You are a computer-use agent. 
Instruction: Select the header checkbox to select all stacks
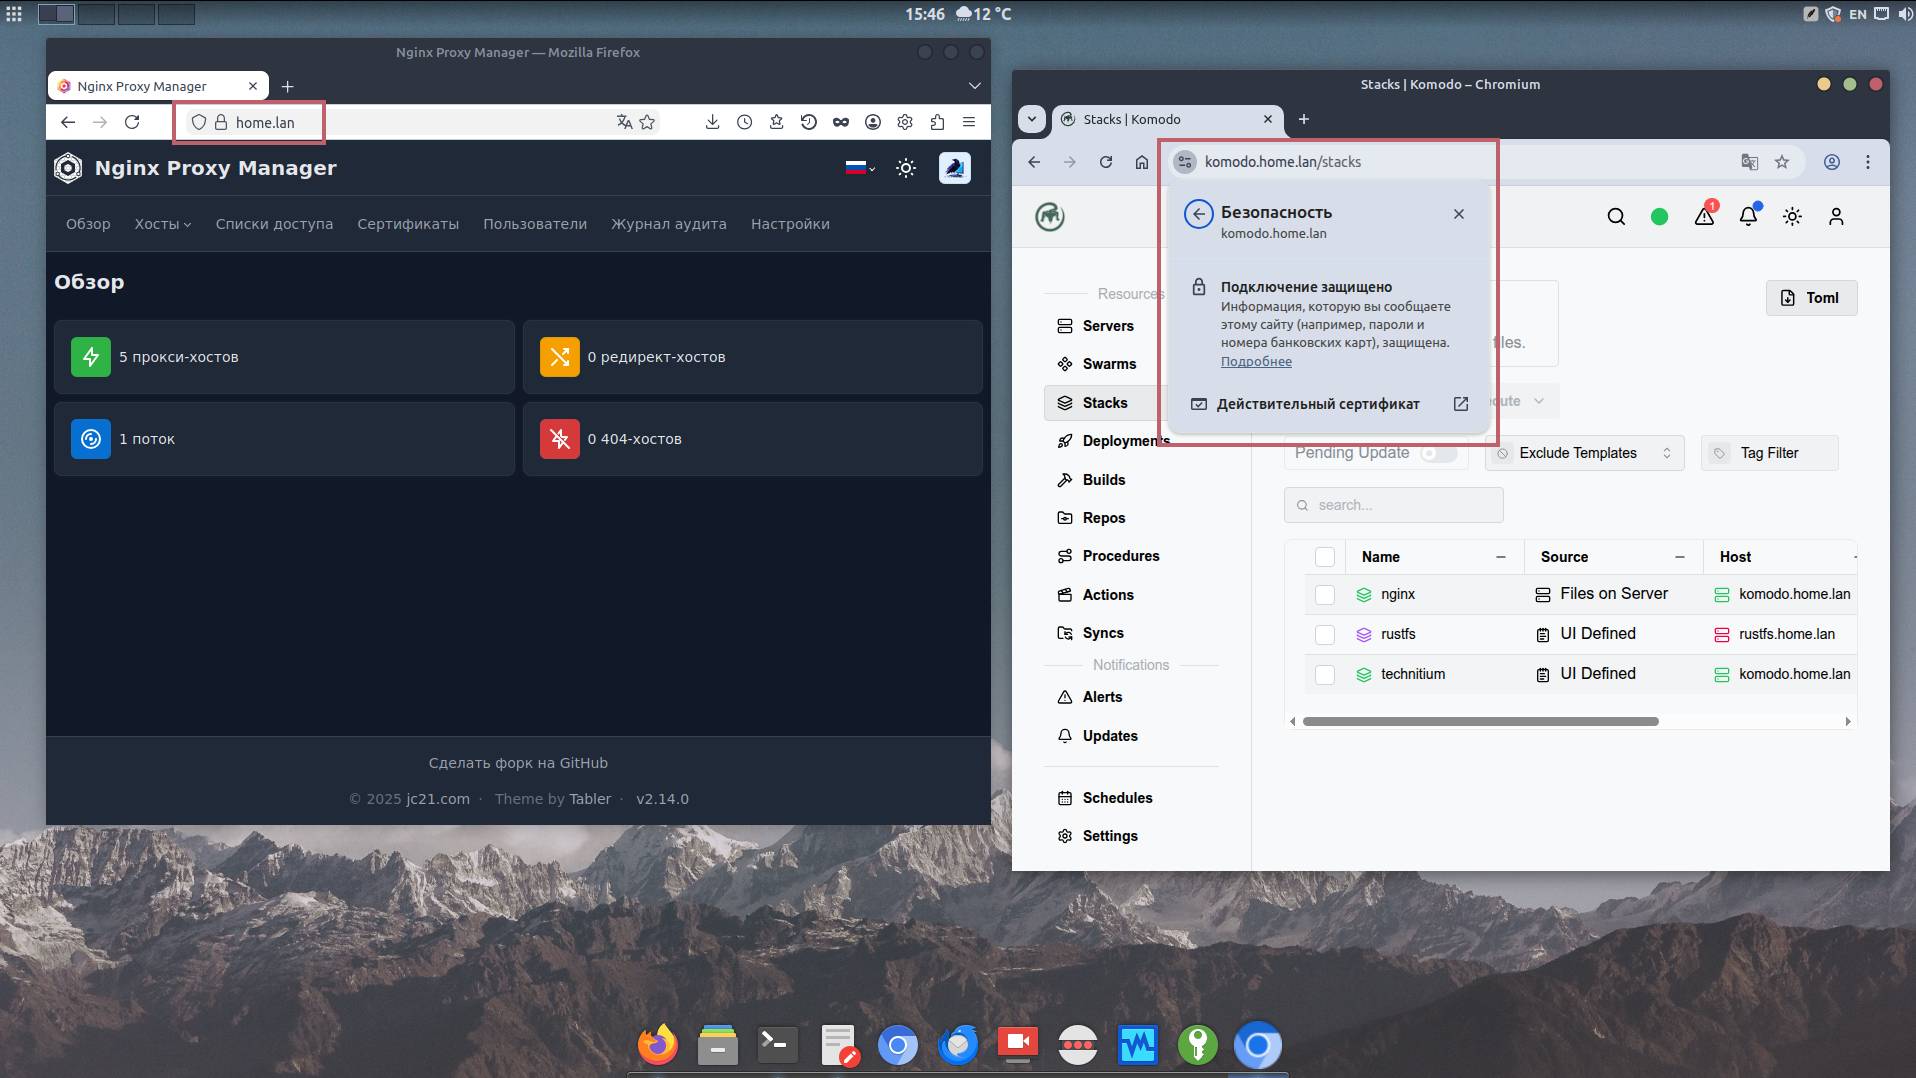[x=1326, y=557]
